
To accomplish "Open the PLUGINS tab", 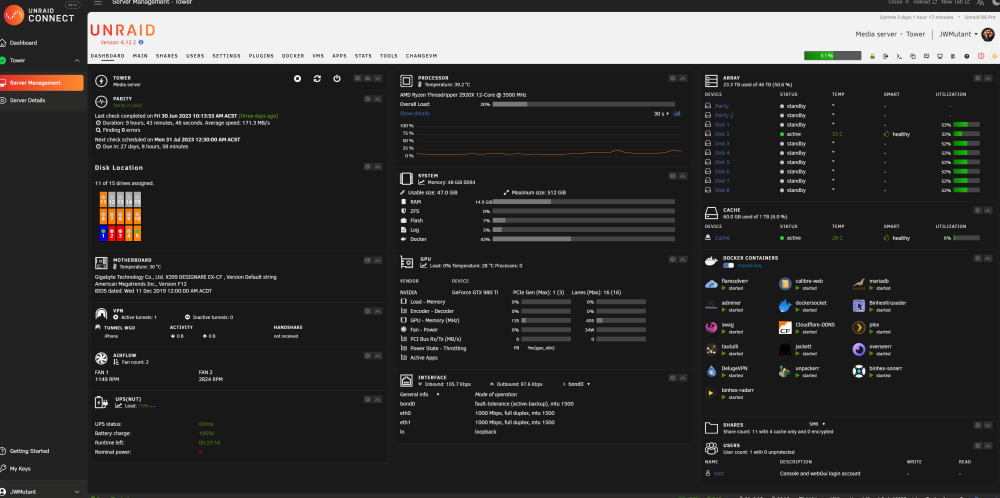I will [261, 56].
